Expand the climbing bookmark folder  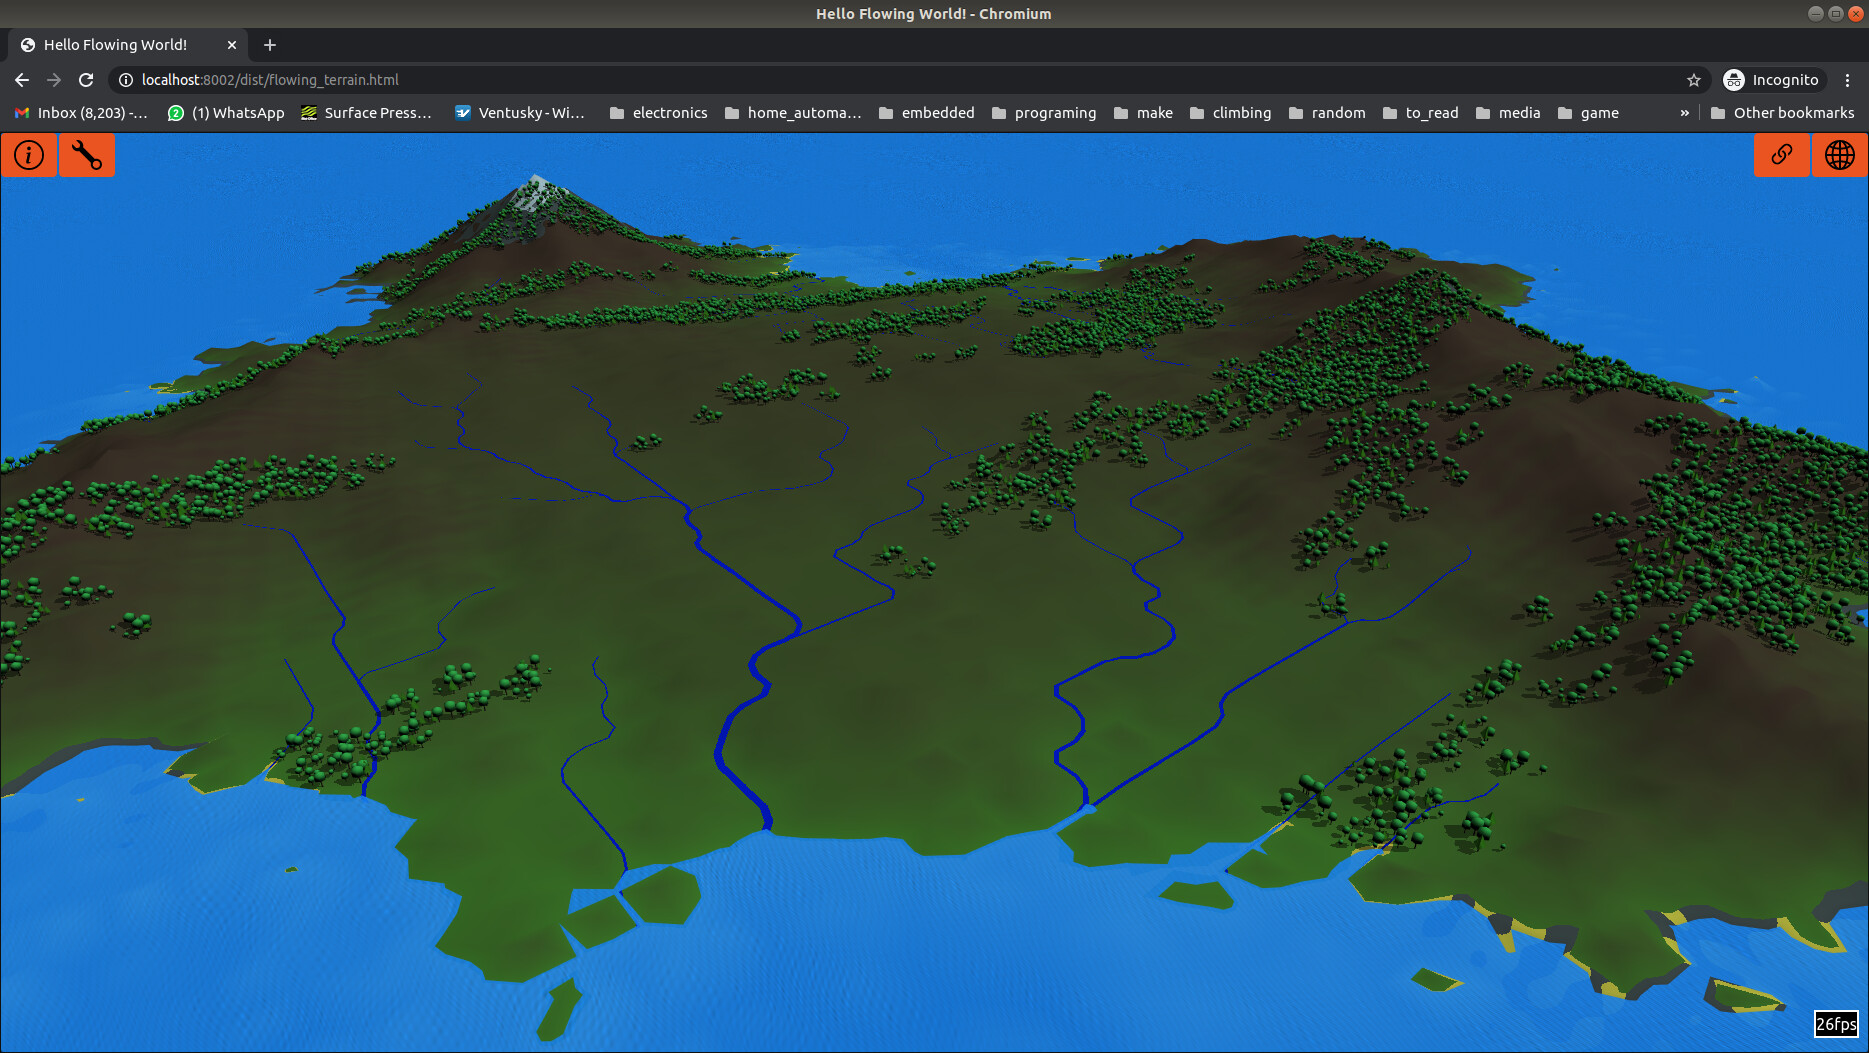click(1230, 113)
